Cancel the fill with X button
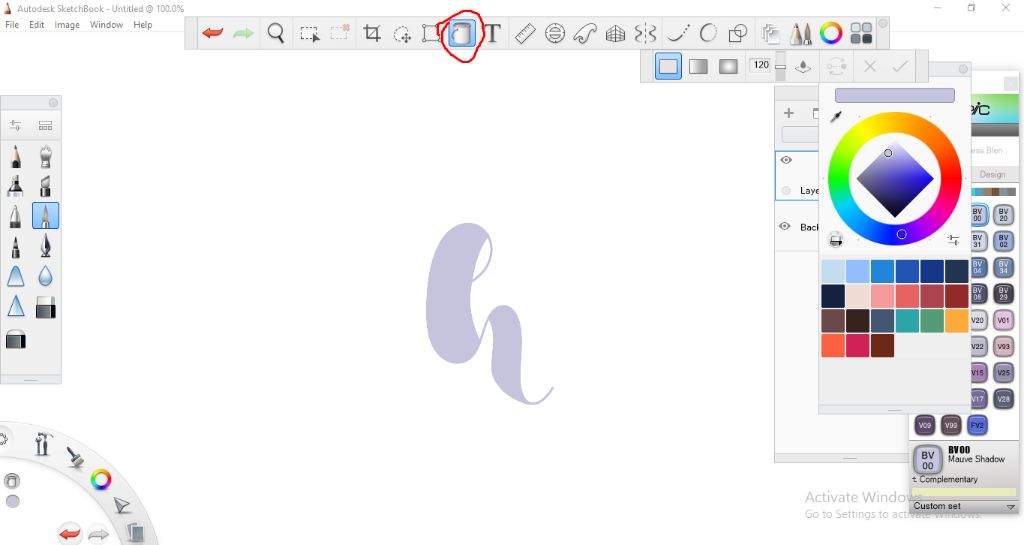Viewport: 1024px width, 545px height. click(x=870, y=66)
